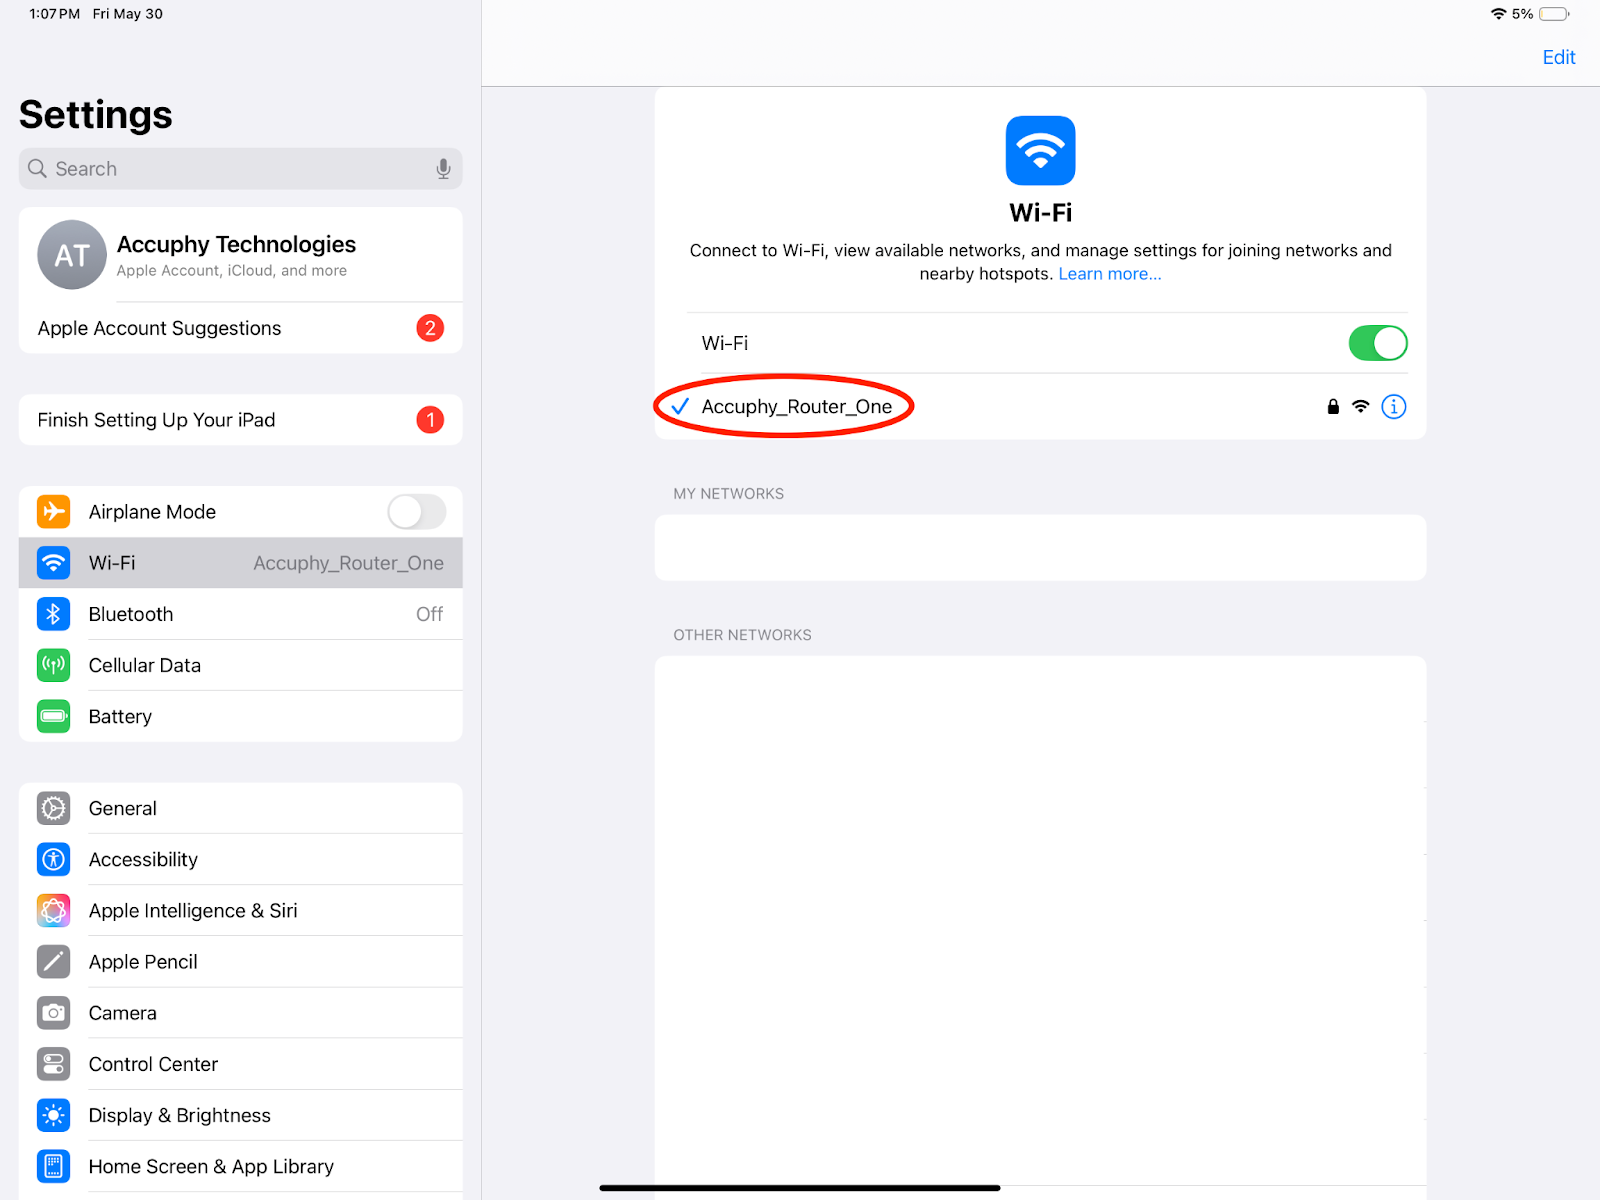
Task: Open Accuphy Technologies account details
Action: (241, 255)
